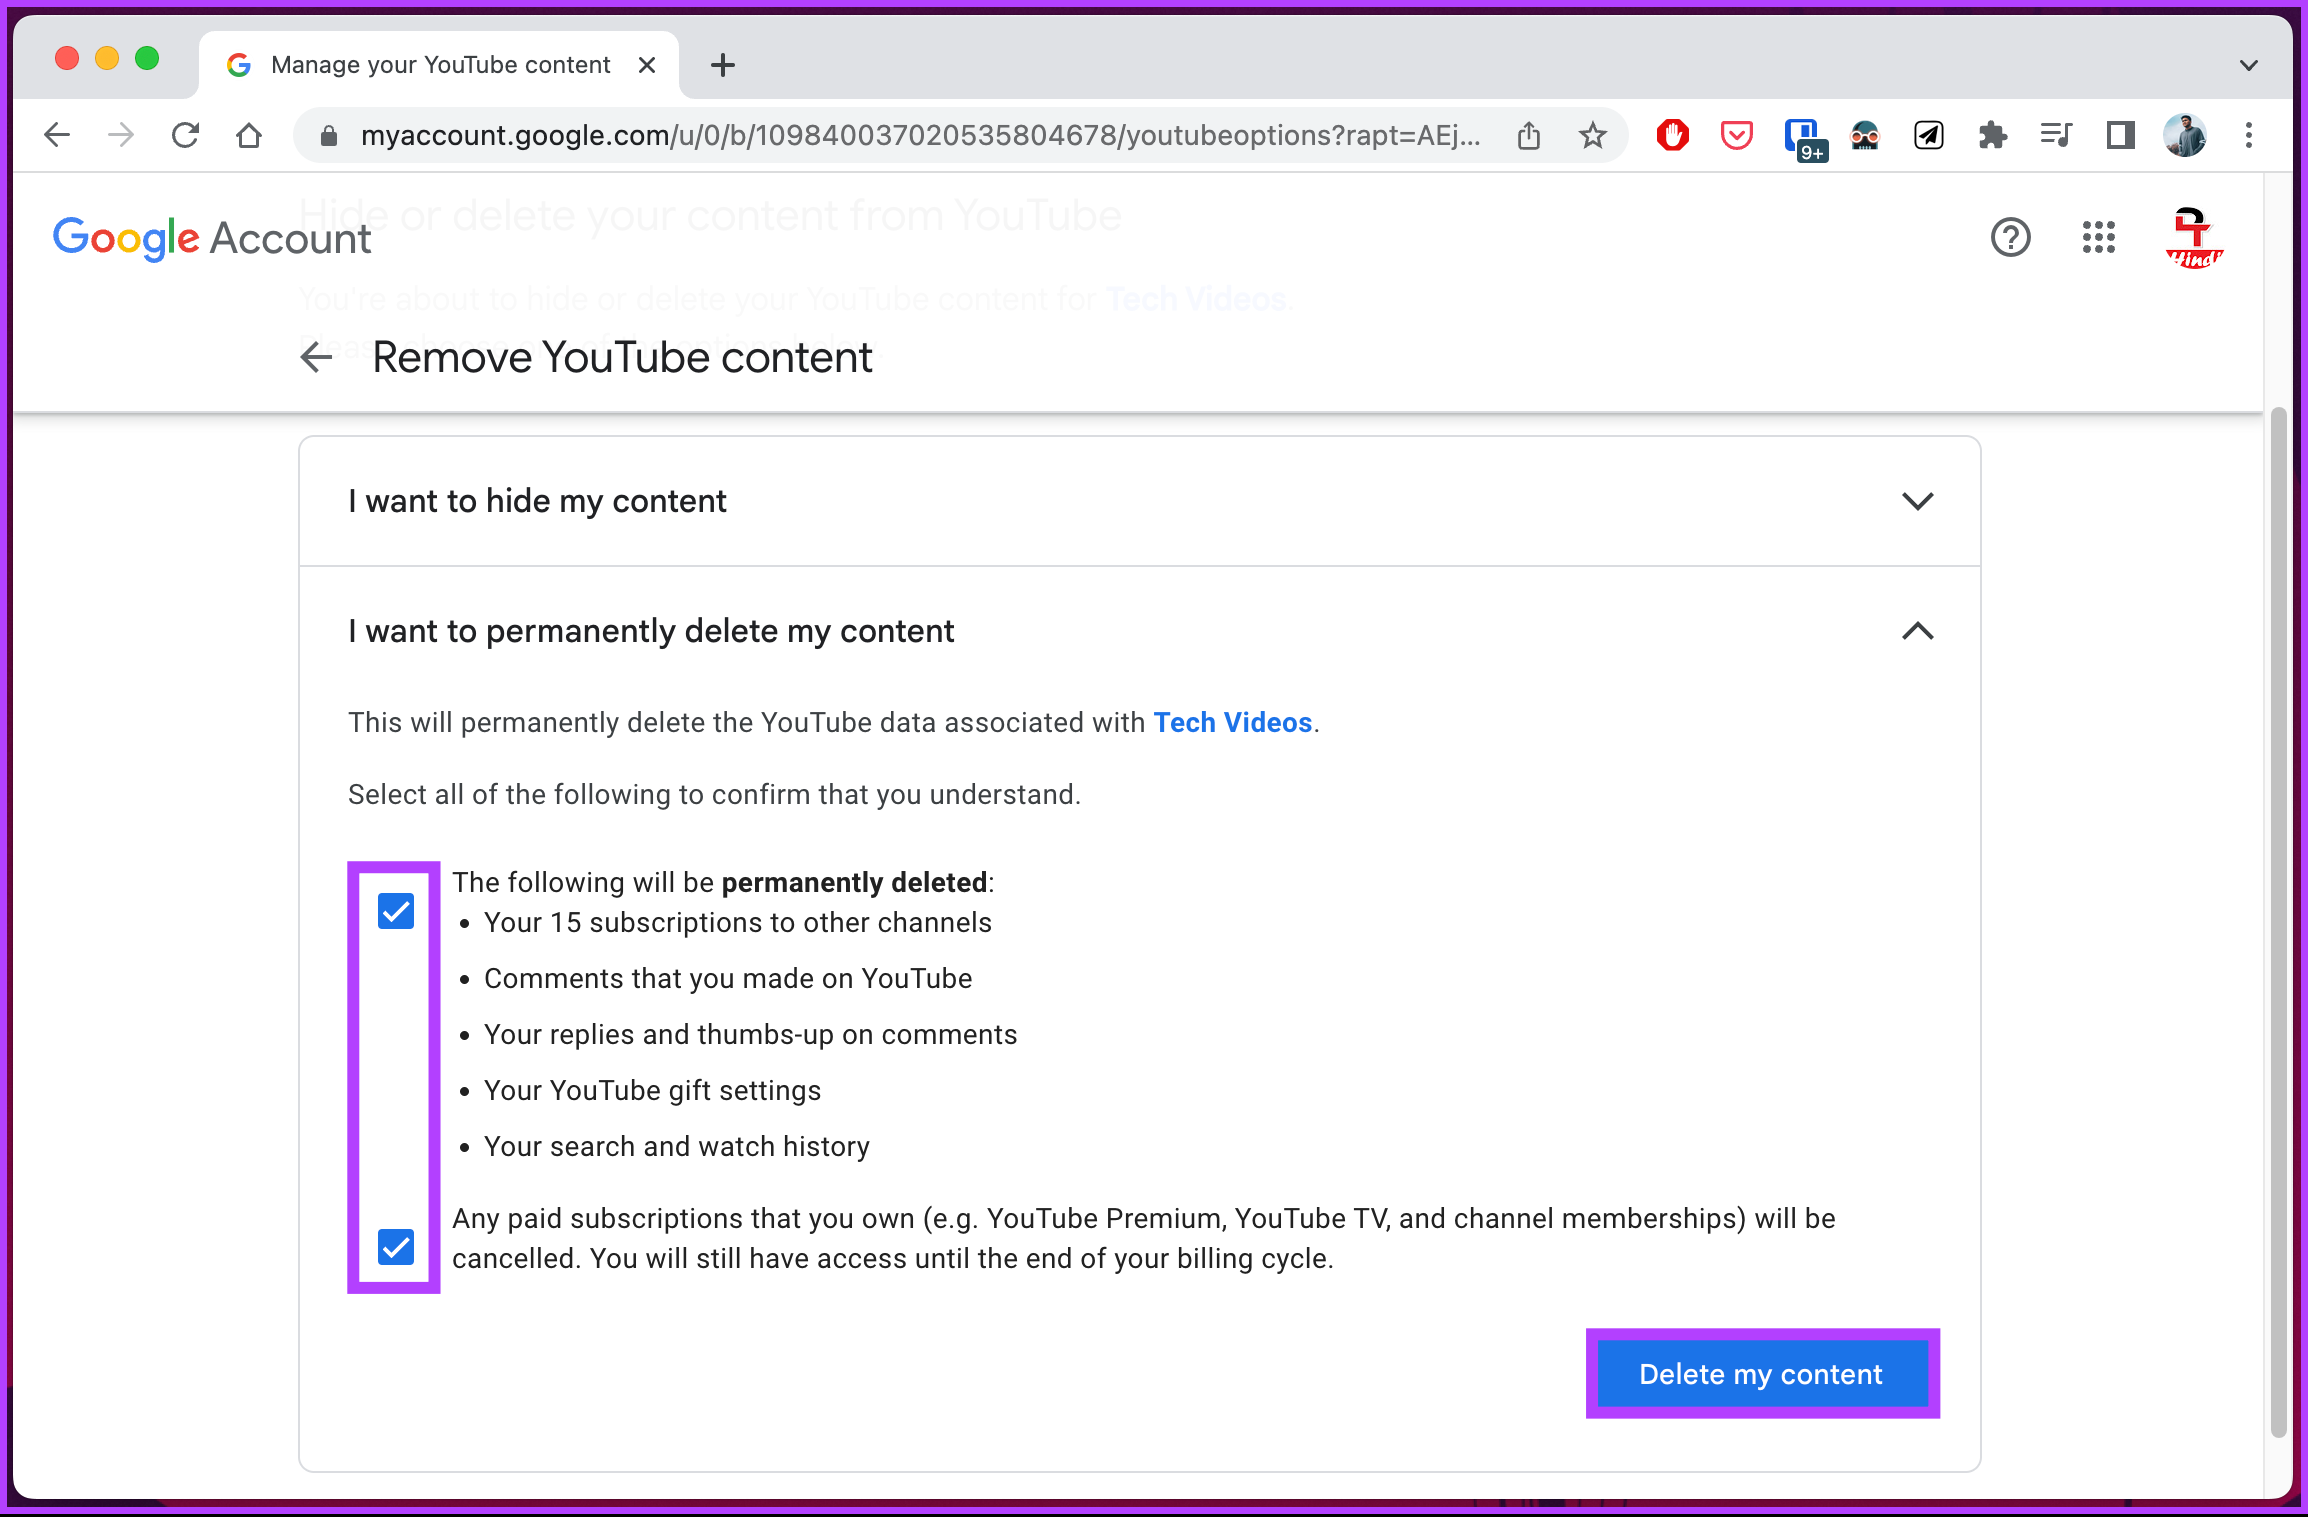Viewport: 2308px width, 1517px height.
Task: Click the browser forward arrow
Action: (121, 135)
